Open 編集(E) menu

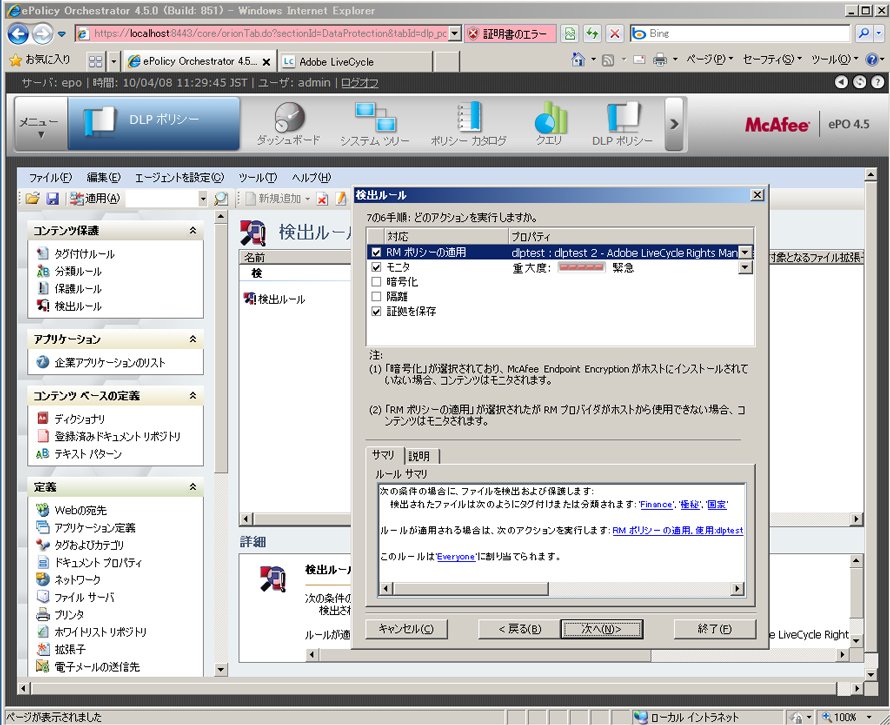103,178
